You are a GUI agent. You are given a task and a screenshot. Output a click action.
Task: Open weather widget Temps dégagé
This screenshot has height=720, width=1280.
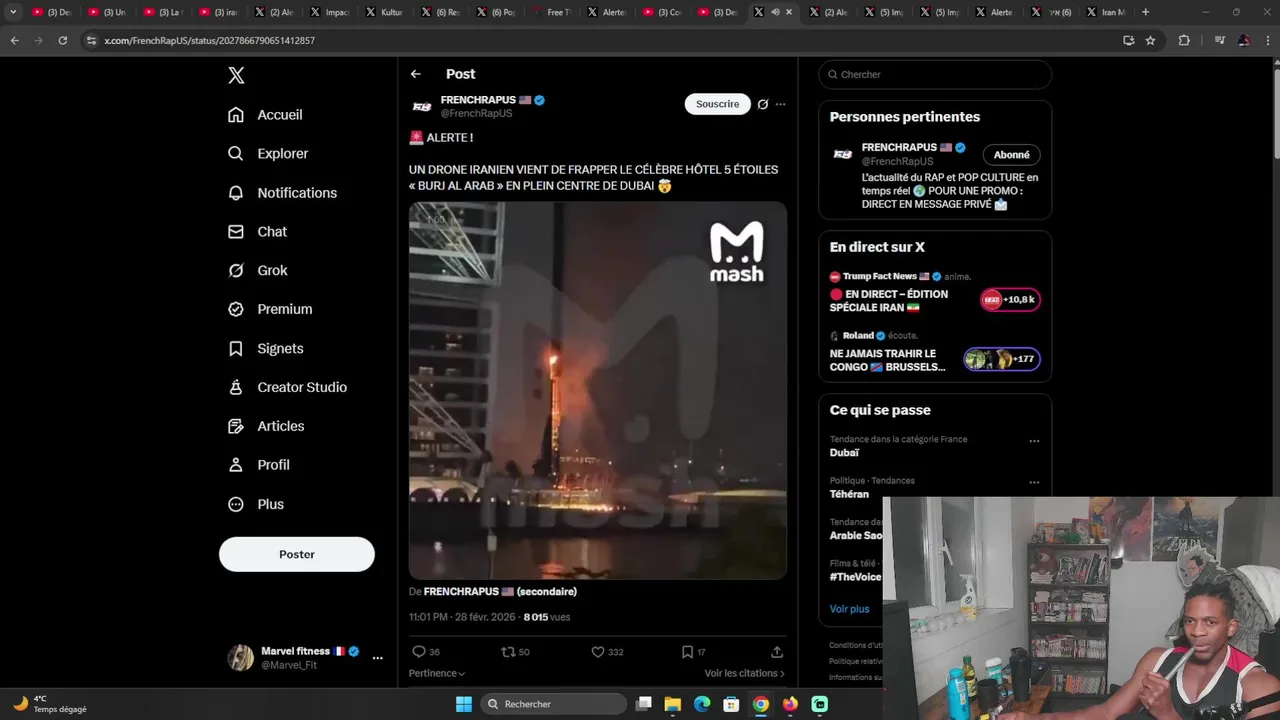coord(50,704)
